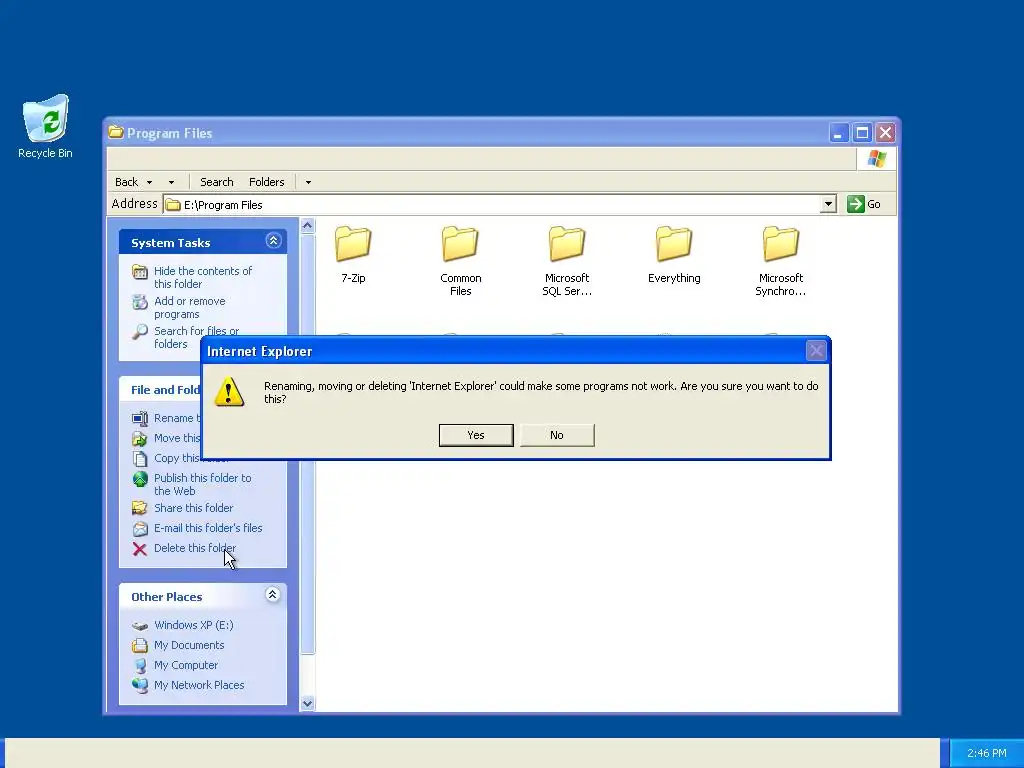1024x768 pixels.
Task: Click the E-mail folder's files envelope icon
Action: point(140,528)
